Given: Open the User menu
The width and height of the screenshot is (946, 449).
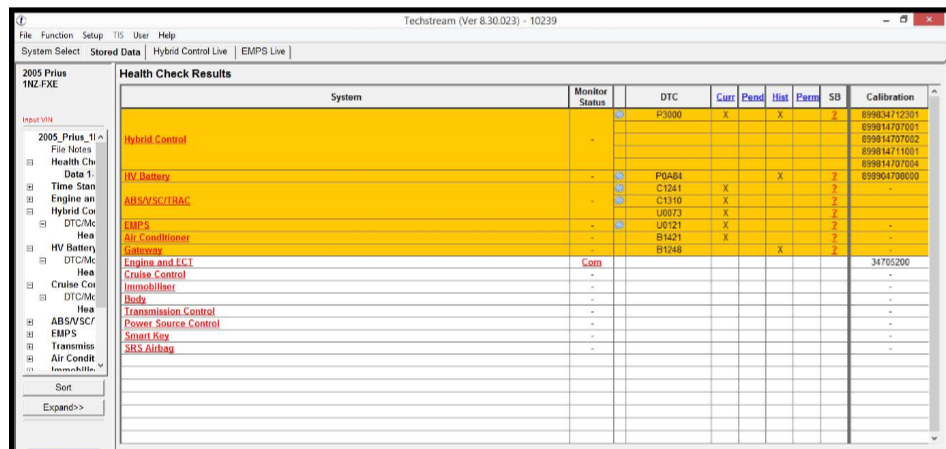Looking at the screenshot, I should (141, 36).
